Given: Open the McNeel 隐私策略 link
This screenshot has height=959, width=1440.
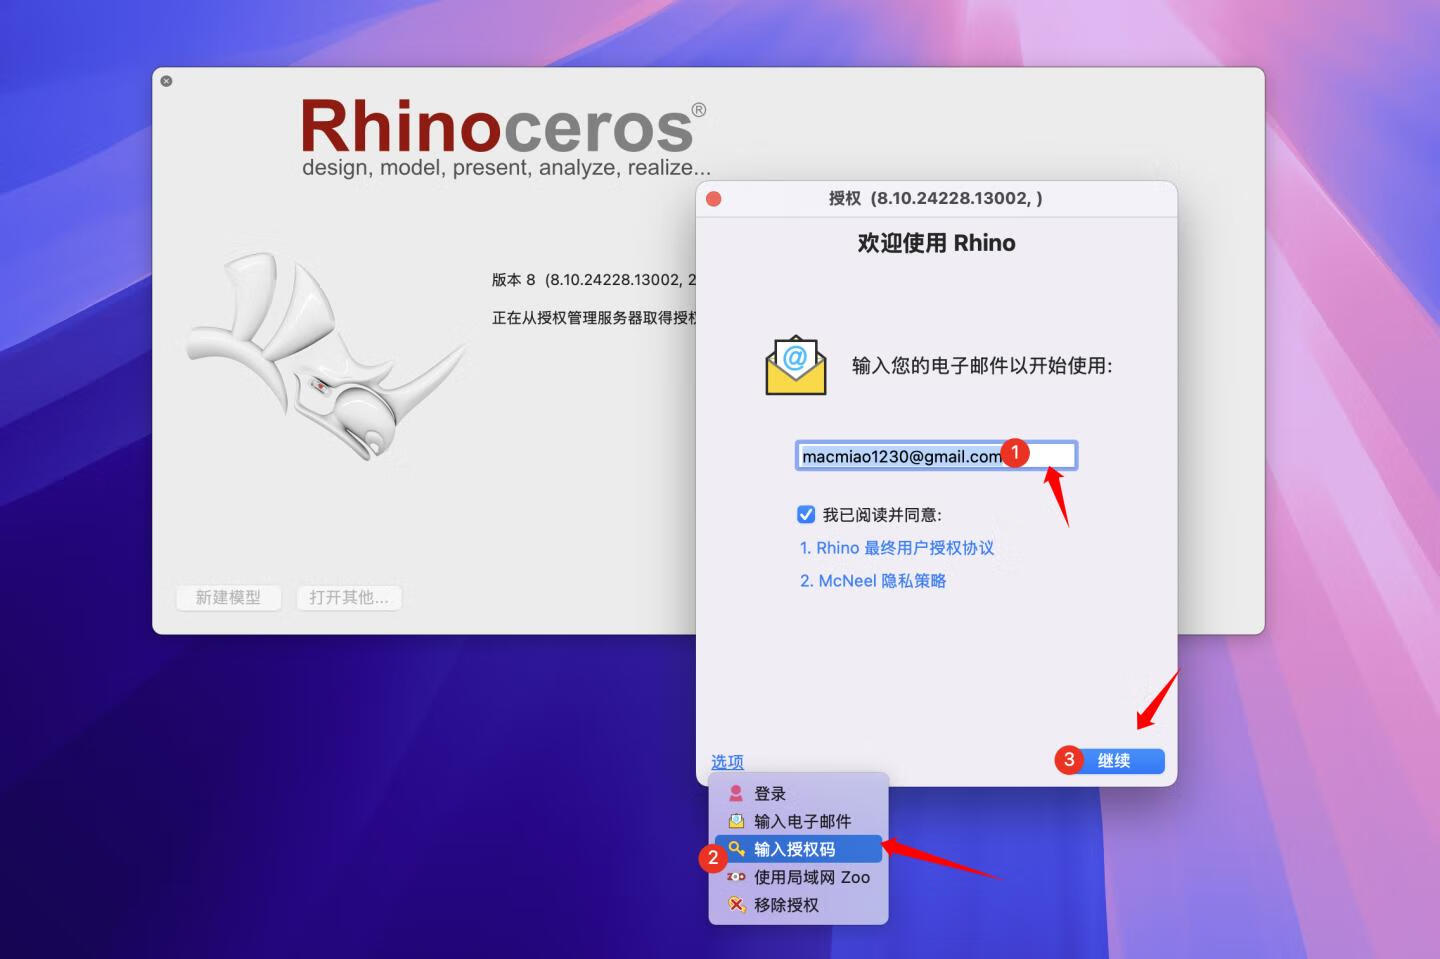Looking at the screenshot, I should coord(873,581).
